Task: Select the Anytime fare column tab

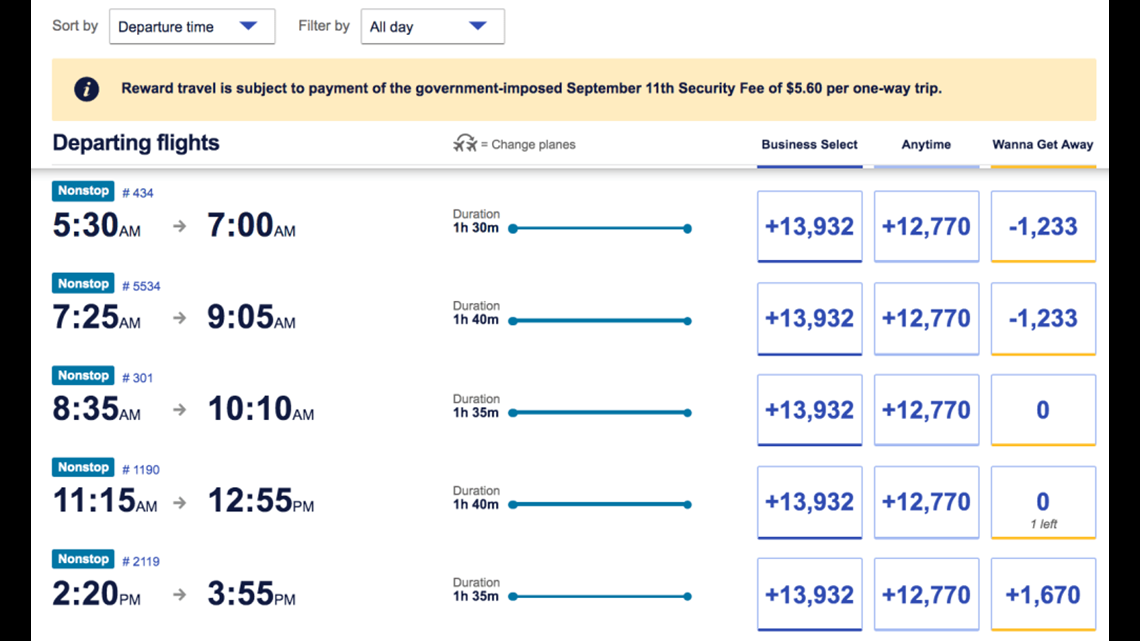Action: click(926, 145)
